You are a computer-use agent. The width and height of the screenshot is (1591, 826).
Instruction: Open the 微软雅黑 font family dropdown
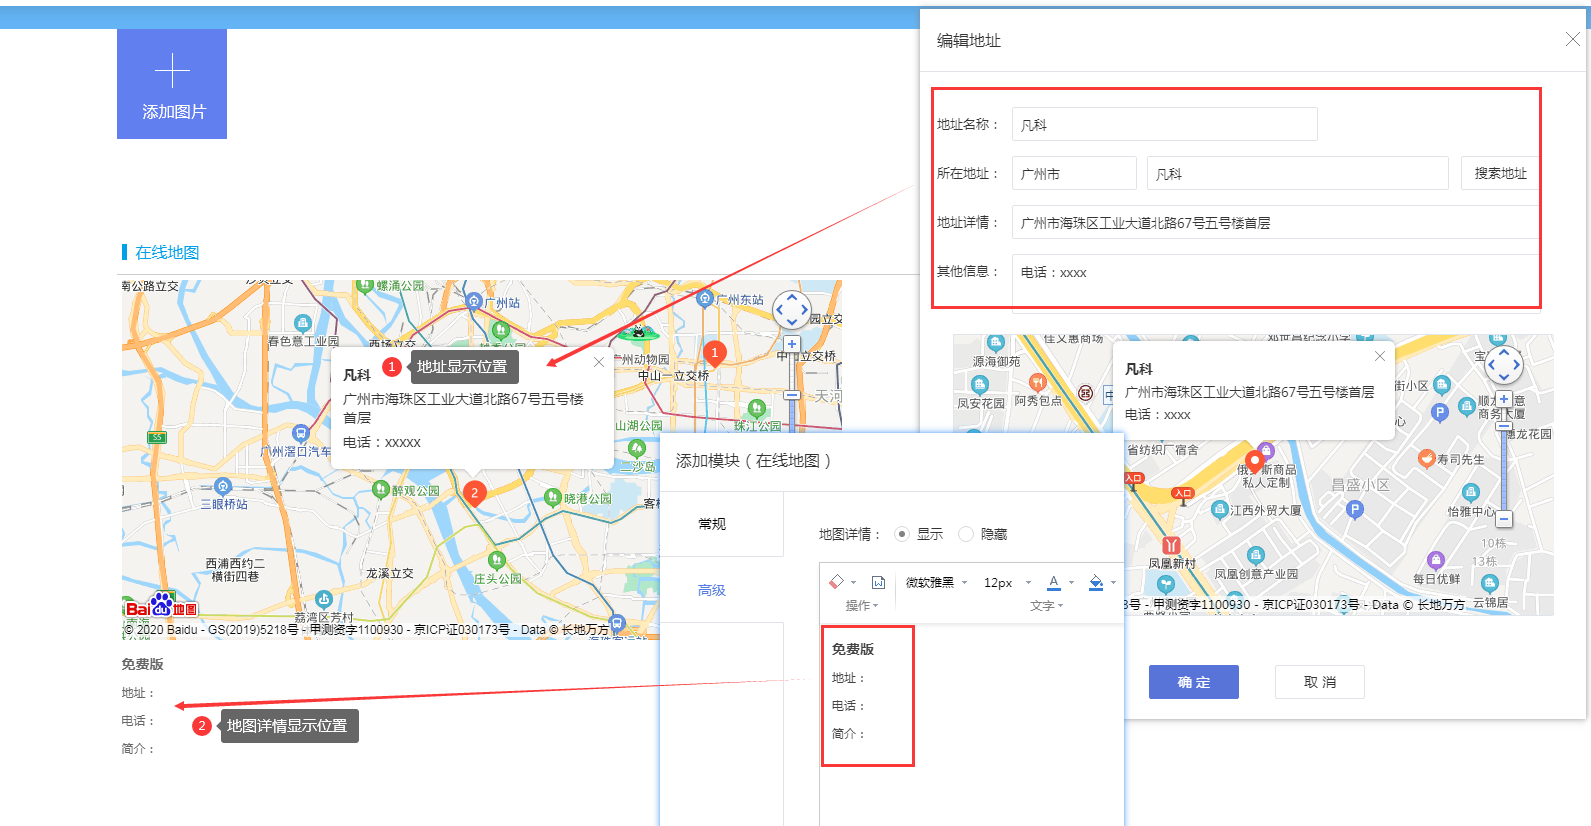tap(936, 582)
